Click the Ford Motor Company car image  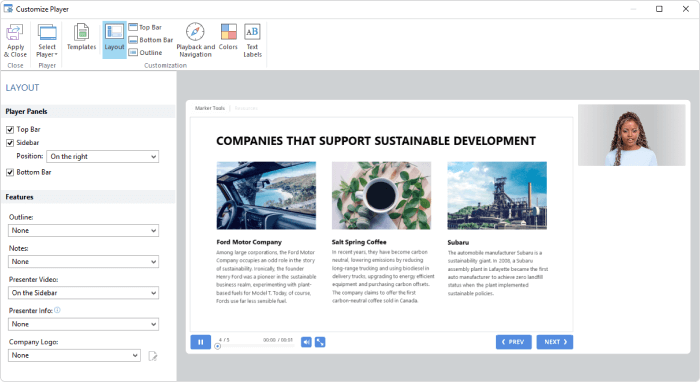point(266,195)
